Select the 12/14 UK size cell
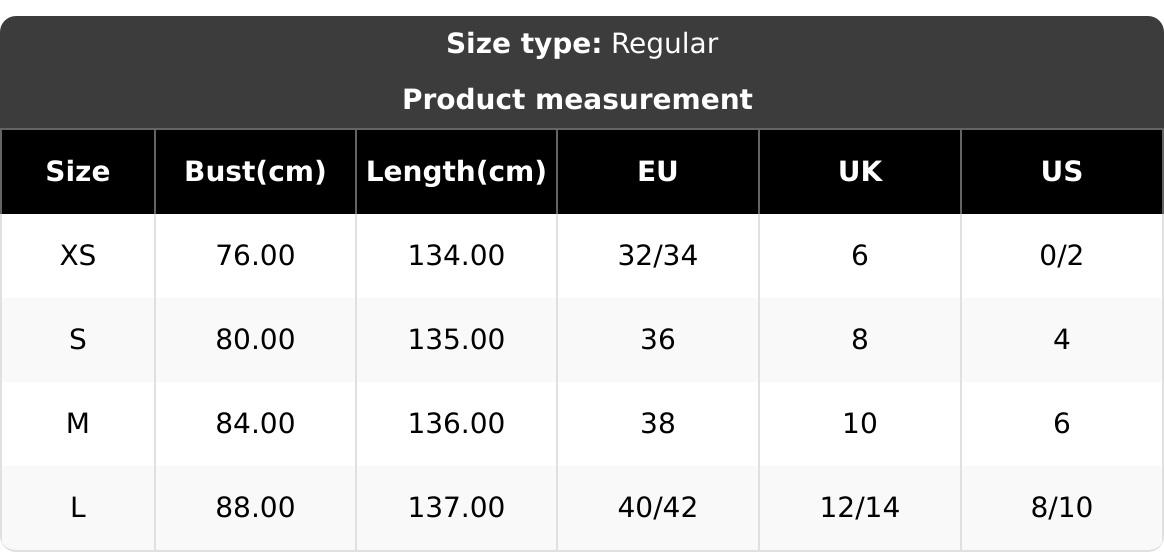This screenshot has height=552, width=1164. 860,508
